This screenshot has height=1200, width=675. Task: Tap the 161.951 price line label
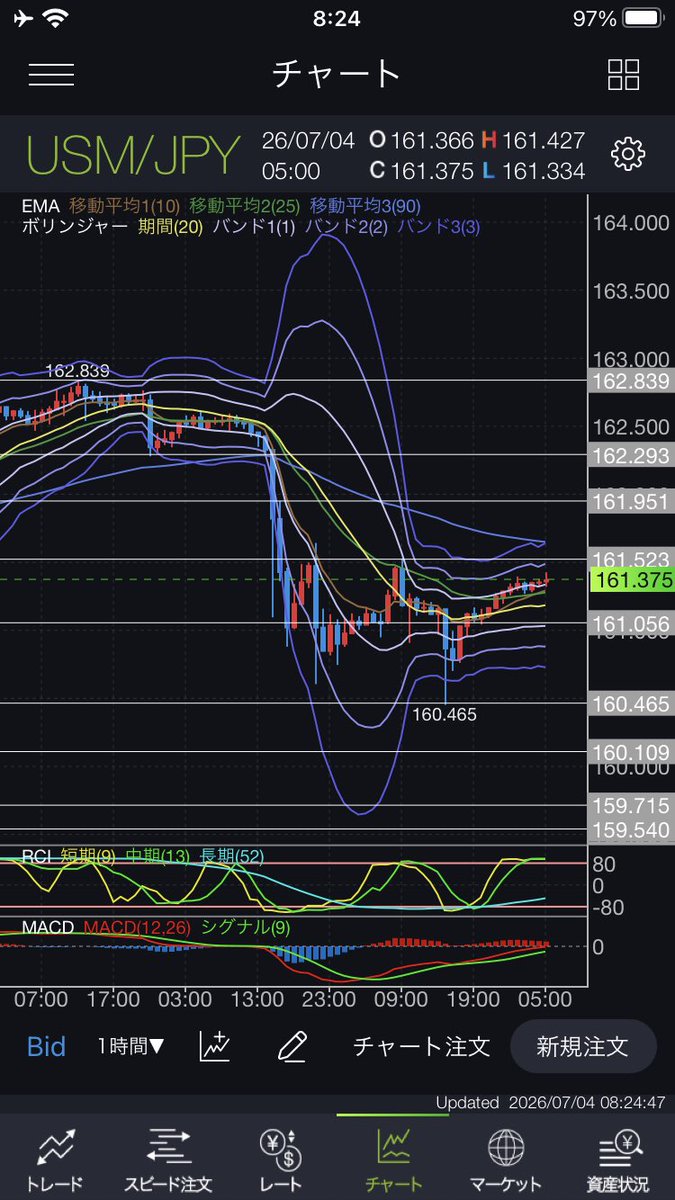click(x=629, y=501)
